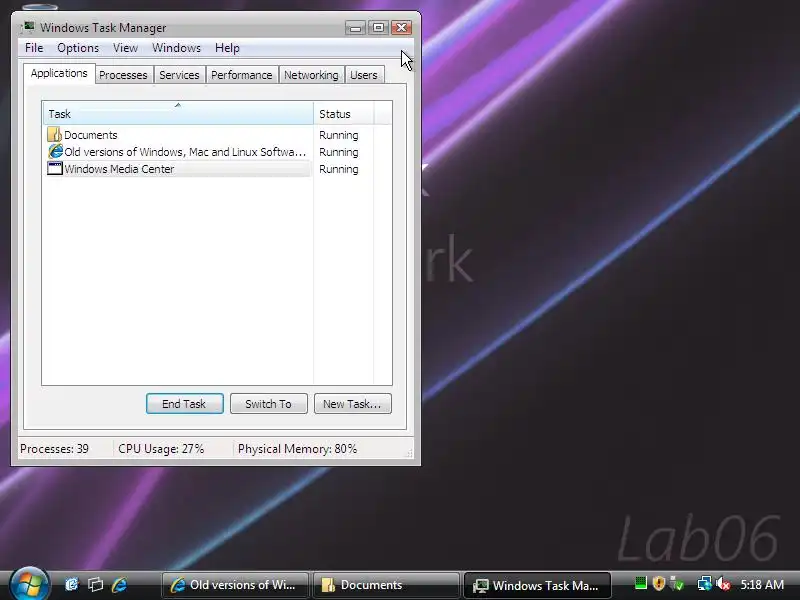The height and width of the screenshot is (600, 800).
Task: Minimize the Task Manager window
Action: 356,28
